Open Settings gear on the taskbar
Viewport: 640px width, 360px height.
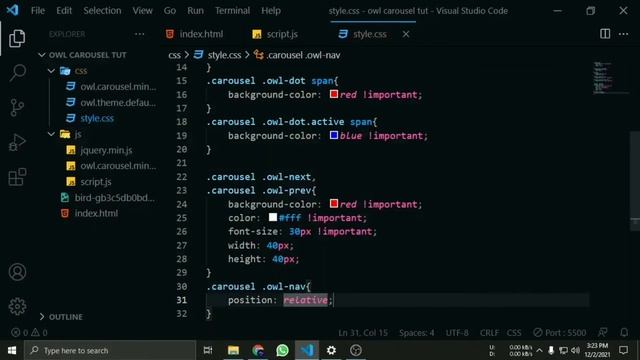pos(331,350)
